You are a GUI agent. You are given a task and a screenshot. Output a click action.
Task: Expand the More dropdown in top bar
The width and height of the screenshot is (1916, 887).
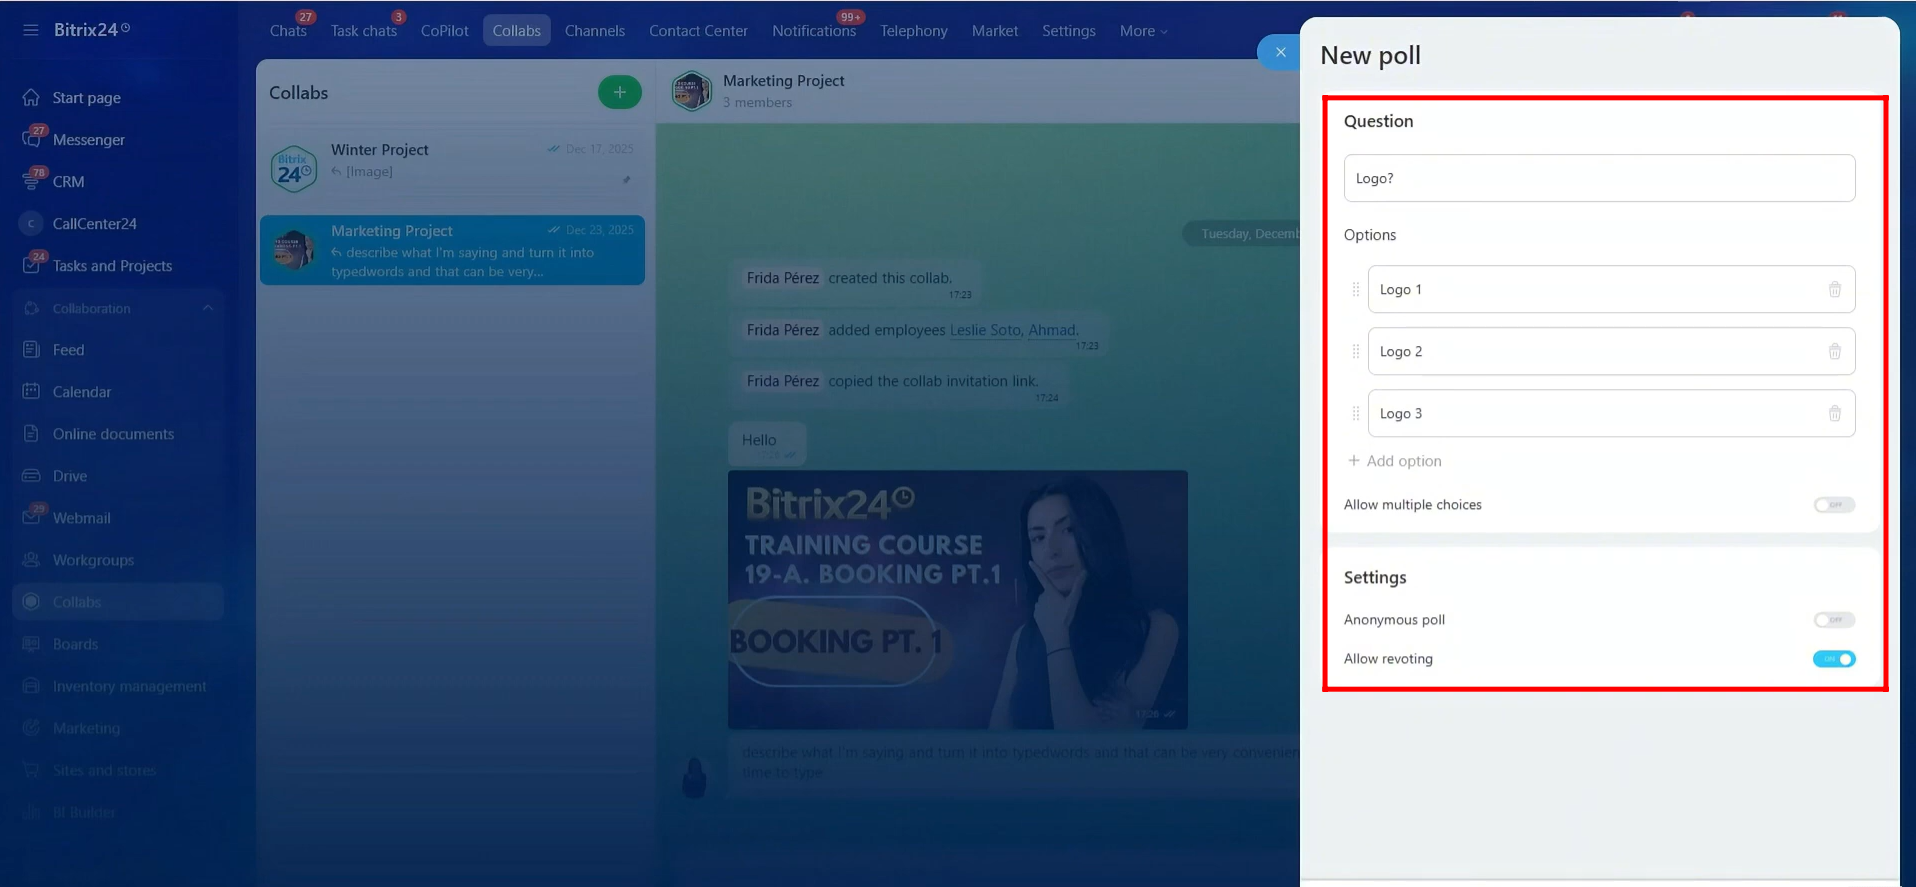click(x=1143, y=31)
